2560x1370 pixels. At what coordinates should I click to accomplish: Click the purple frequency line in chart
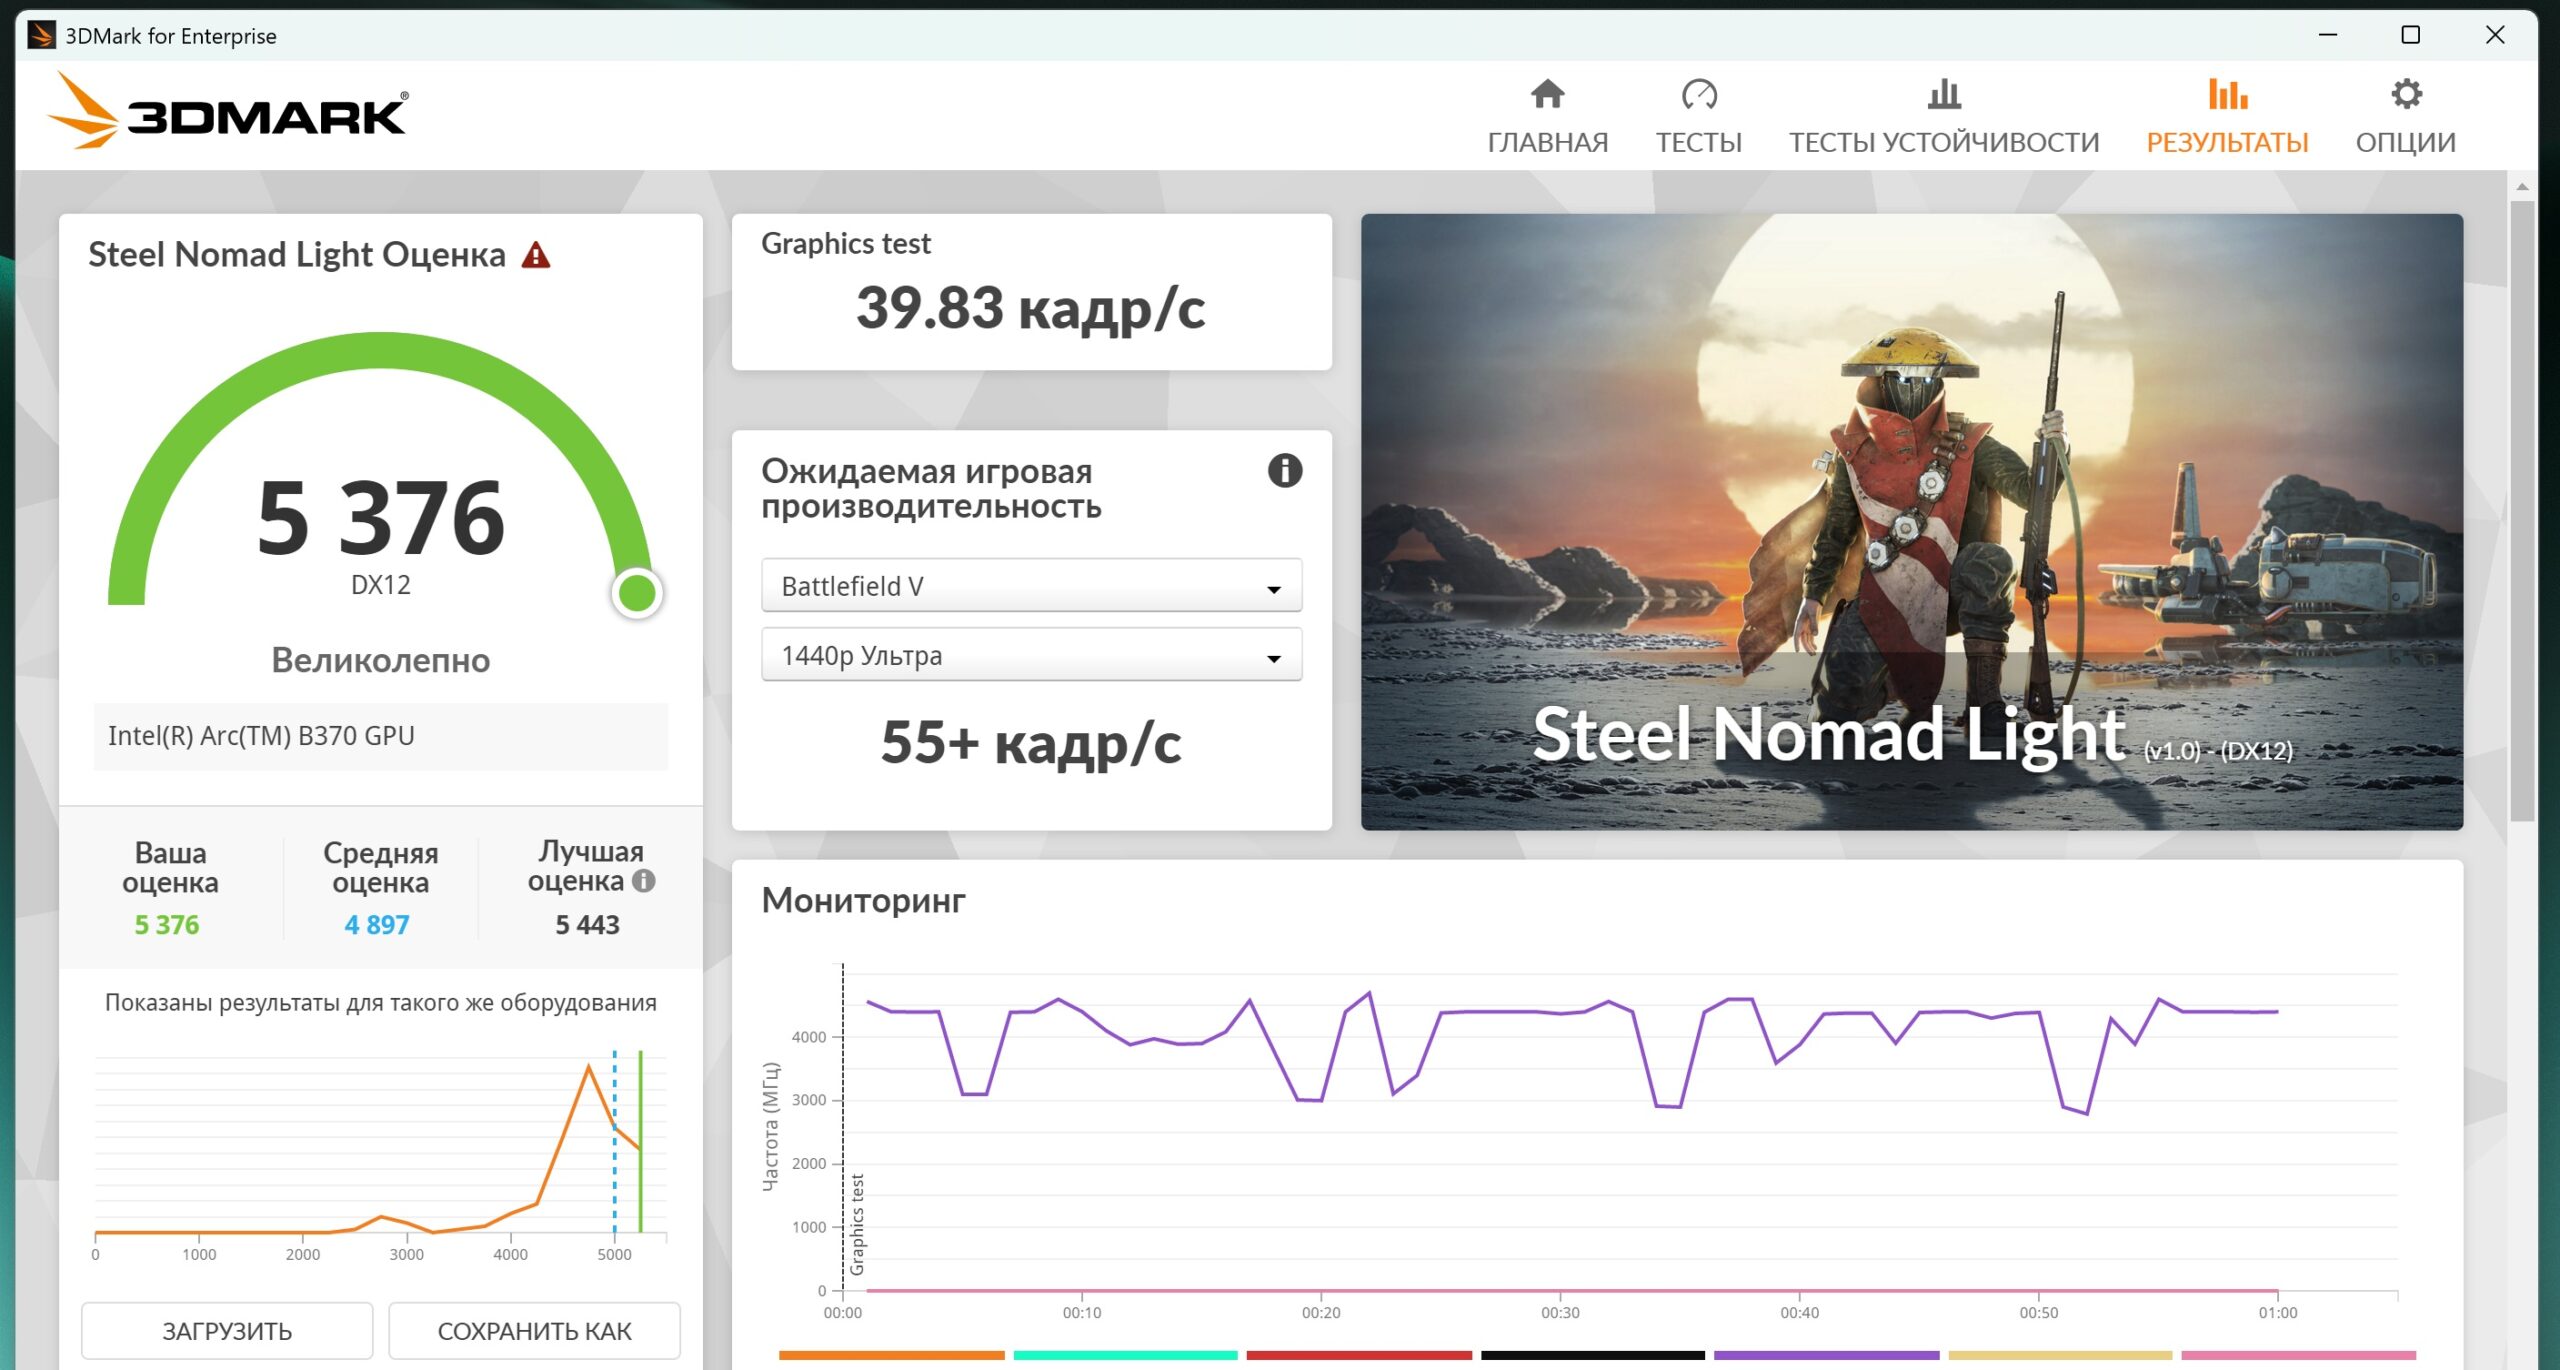1500,1012
